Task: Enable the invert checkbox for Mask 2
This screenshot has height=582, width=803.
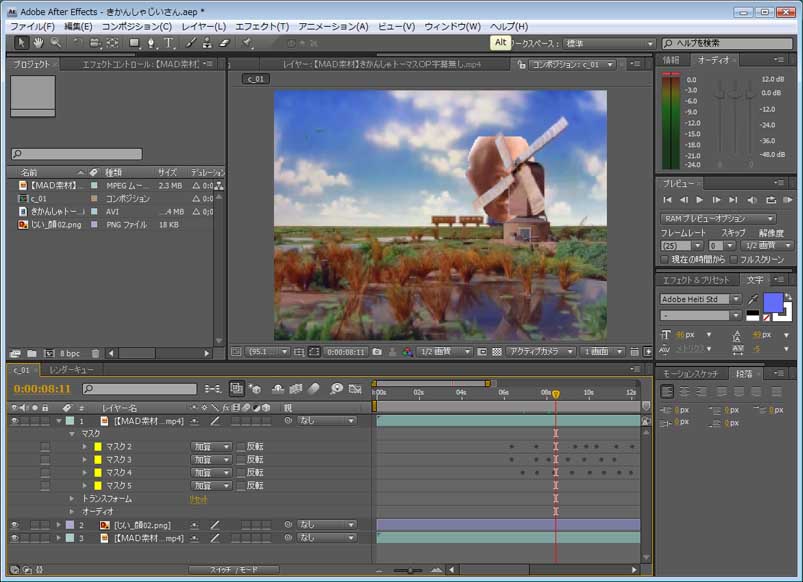Action: click(x=241, y=446)
